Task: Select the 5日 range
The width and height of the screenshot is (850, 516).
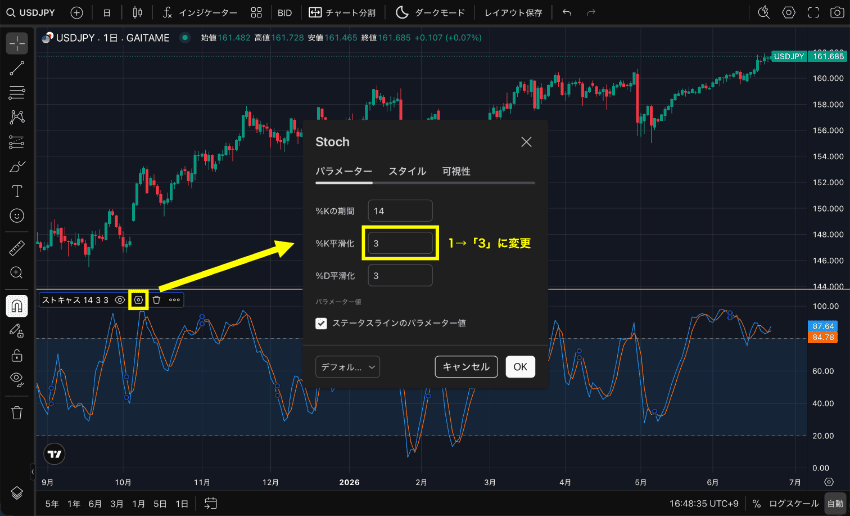Action: [160, 504]
